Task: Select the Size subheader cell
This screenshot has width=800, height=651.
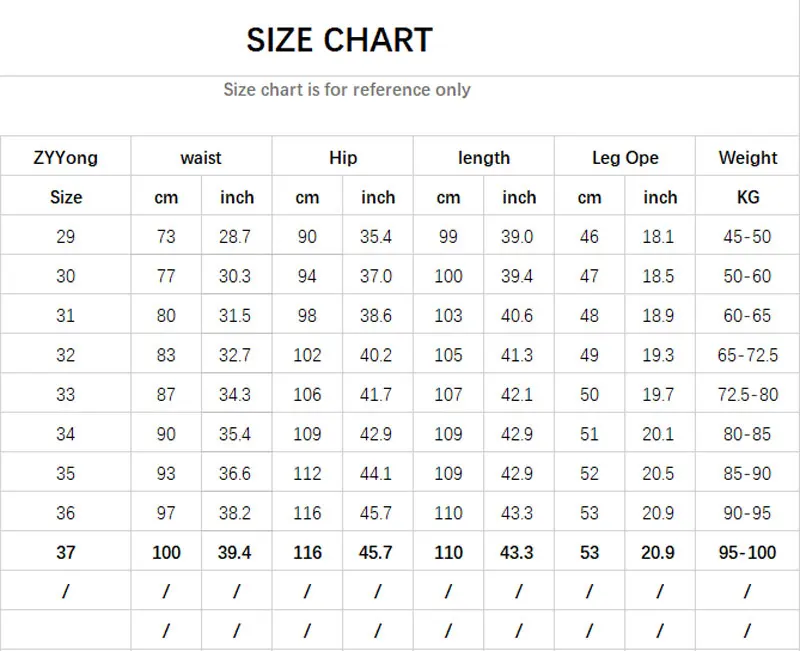Action: point(66,198)
